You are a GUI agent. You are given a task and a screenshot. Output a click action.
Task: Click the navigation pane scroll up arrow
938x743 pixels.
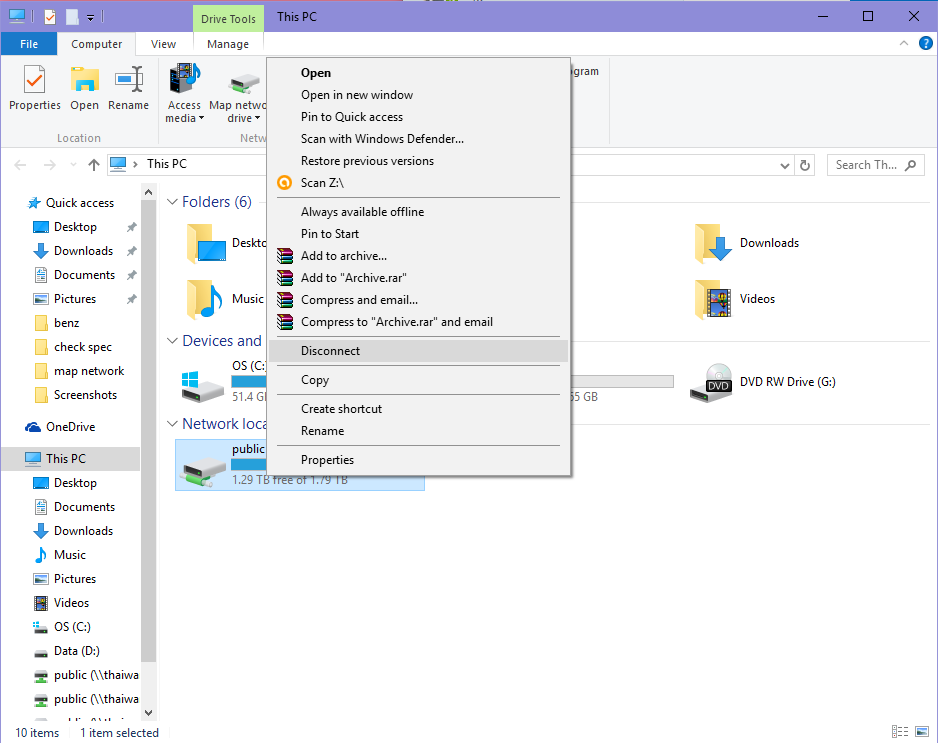(148, 193)
